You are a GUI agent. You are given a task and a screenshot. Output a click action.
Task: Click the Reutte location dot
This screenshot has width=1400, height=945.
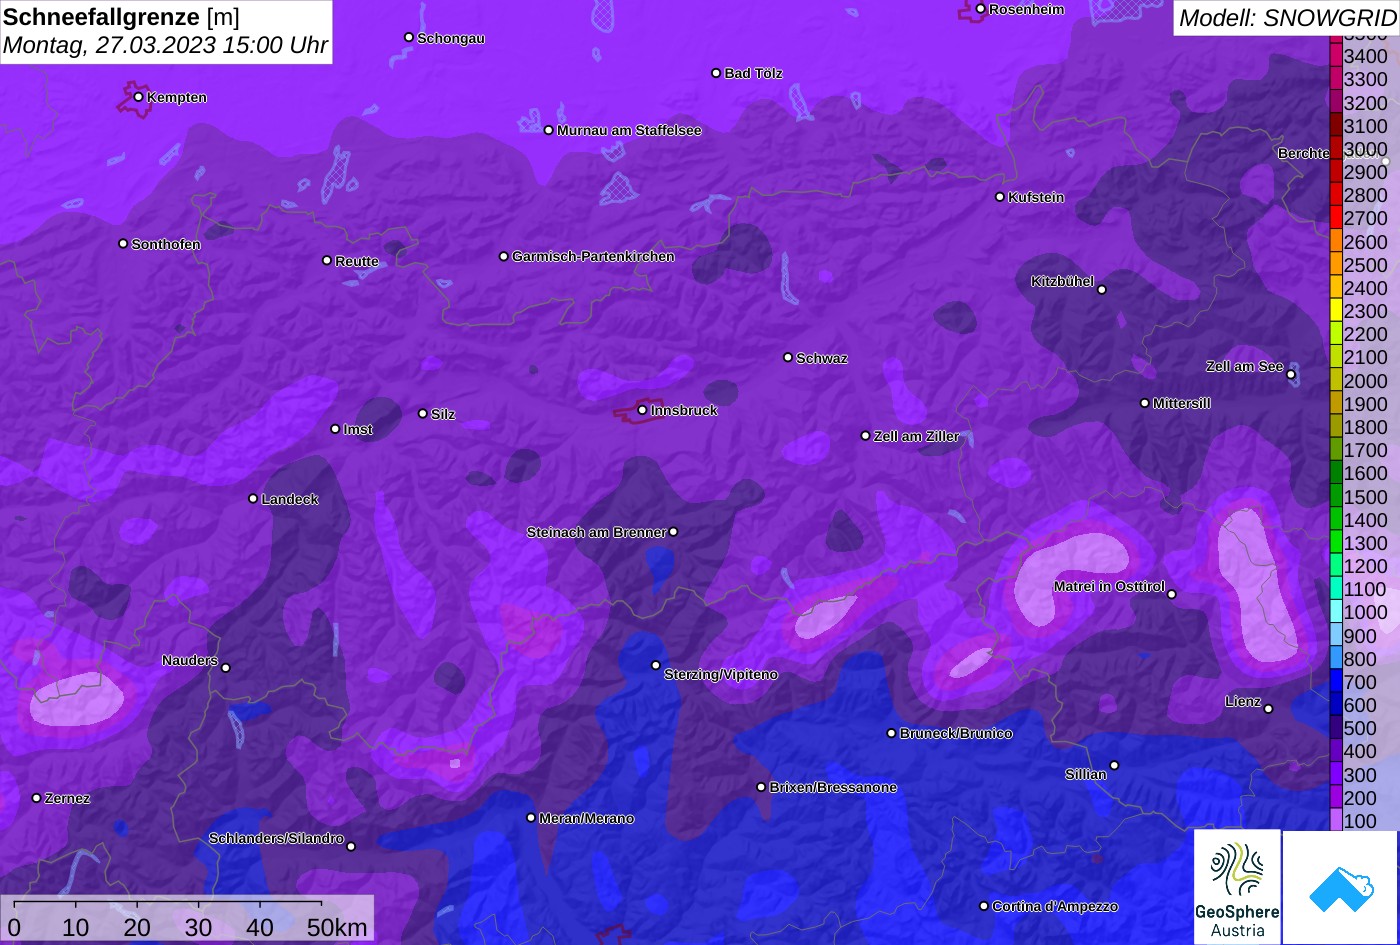(x=327, y=260)
